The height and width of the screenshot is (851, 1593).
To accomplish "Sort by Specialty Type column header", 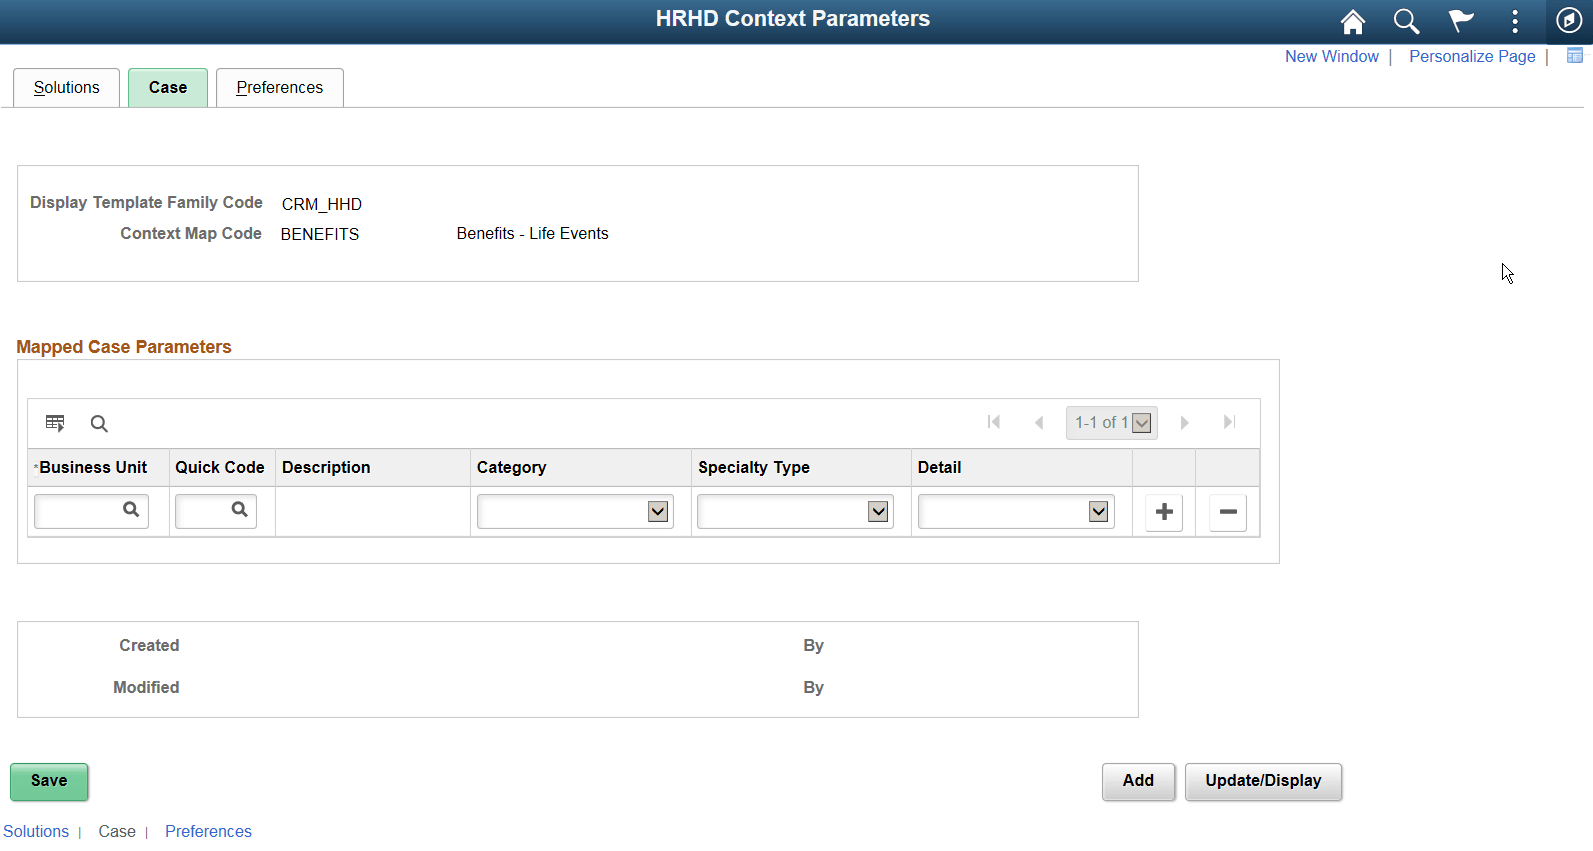I will [754, 468].
